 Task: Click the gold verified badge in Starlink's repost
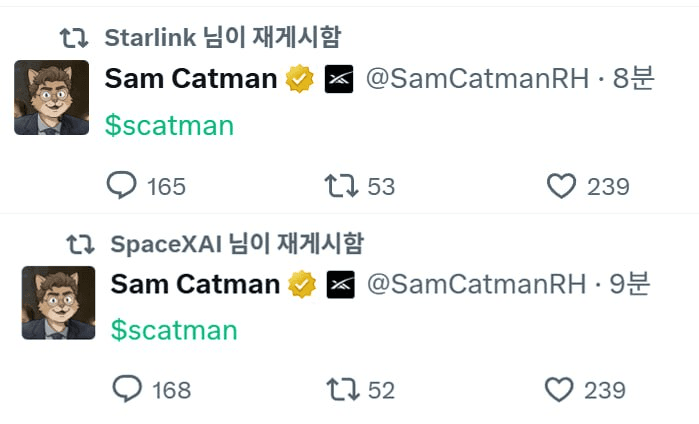pos(300,79)
